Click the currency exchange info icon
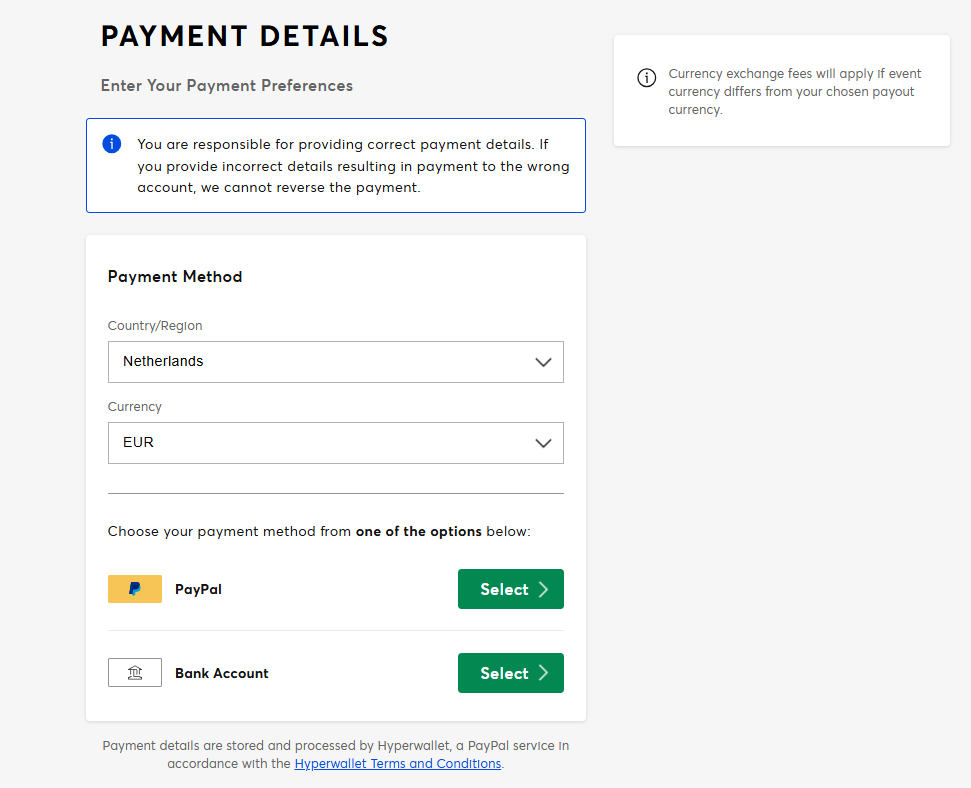 point(647,78)
